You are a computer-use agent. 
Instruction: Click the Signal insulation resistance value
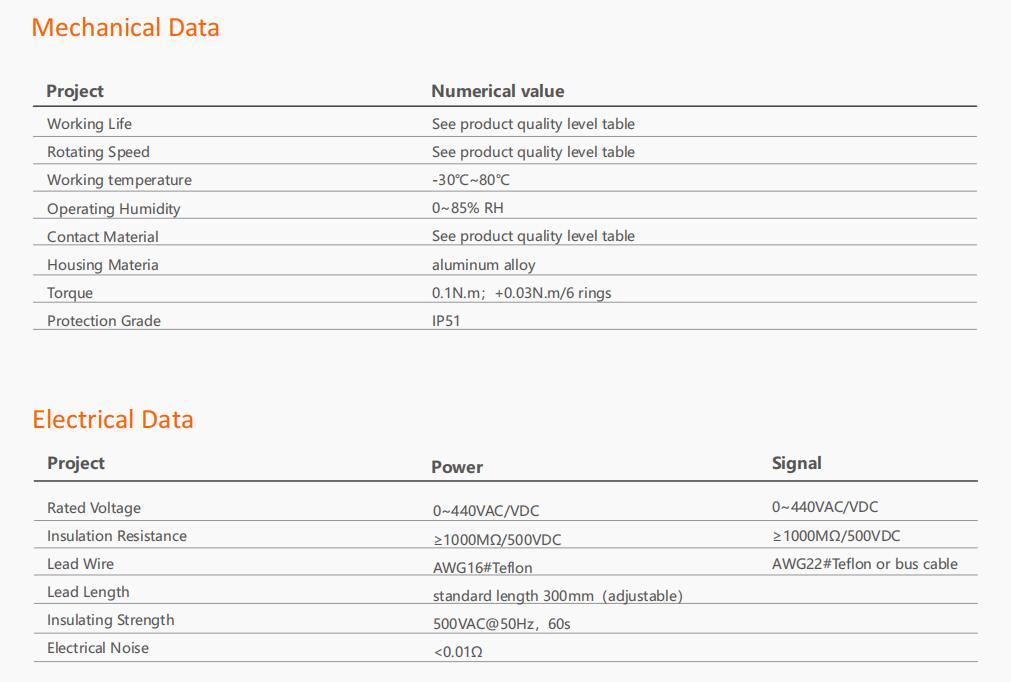(x=836, y=536)
